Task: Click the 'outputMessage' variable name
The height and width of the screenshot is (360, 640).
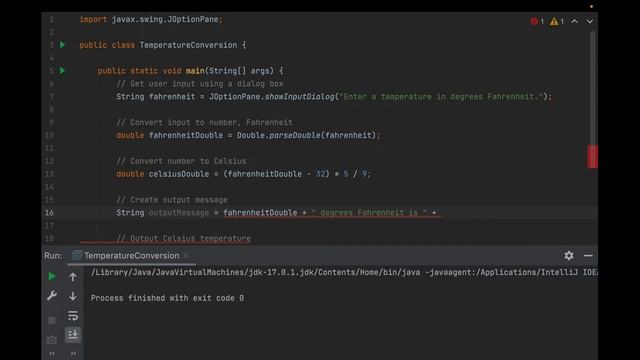Action: click(179, 213)
